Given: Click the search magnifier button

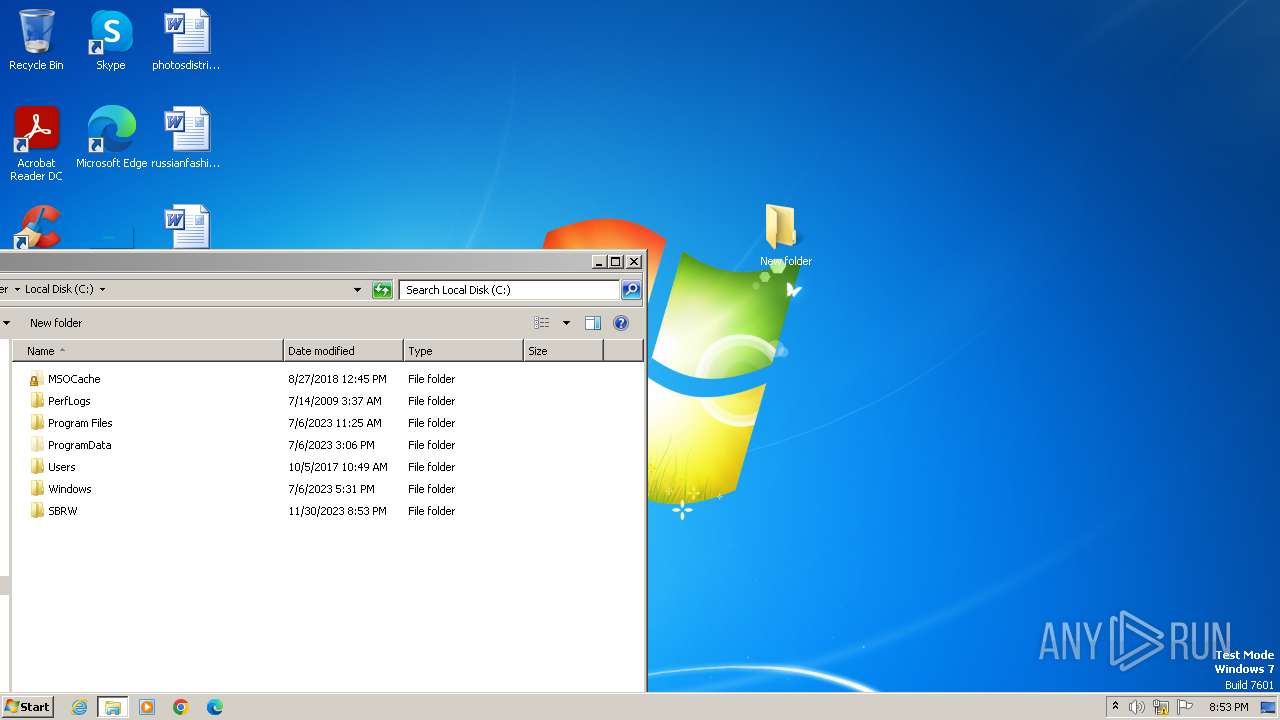Looking at the screenshot, I should (631, 290).
